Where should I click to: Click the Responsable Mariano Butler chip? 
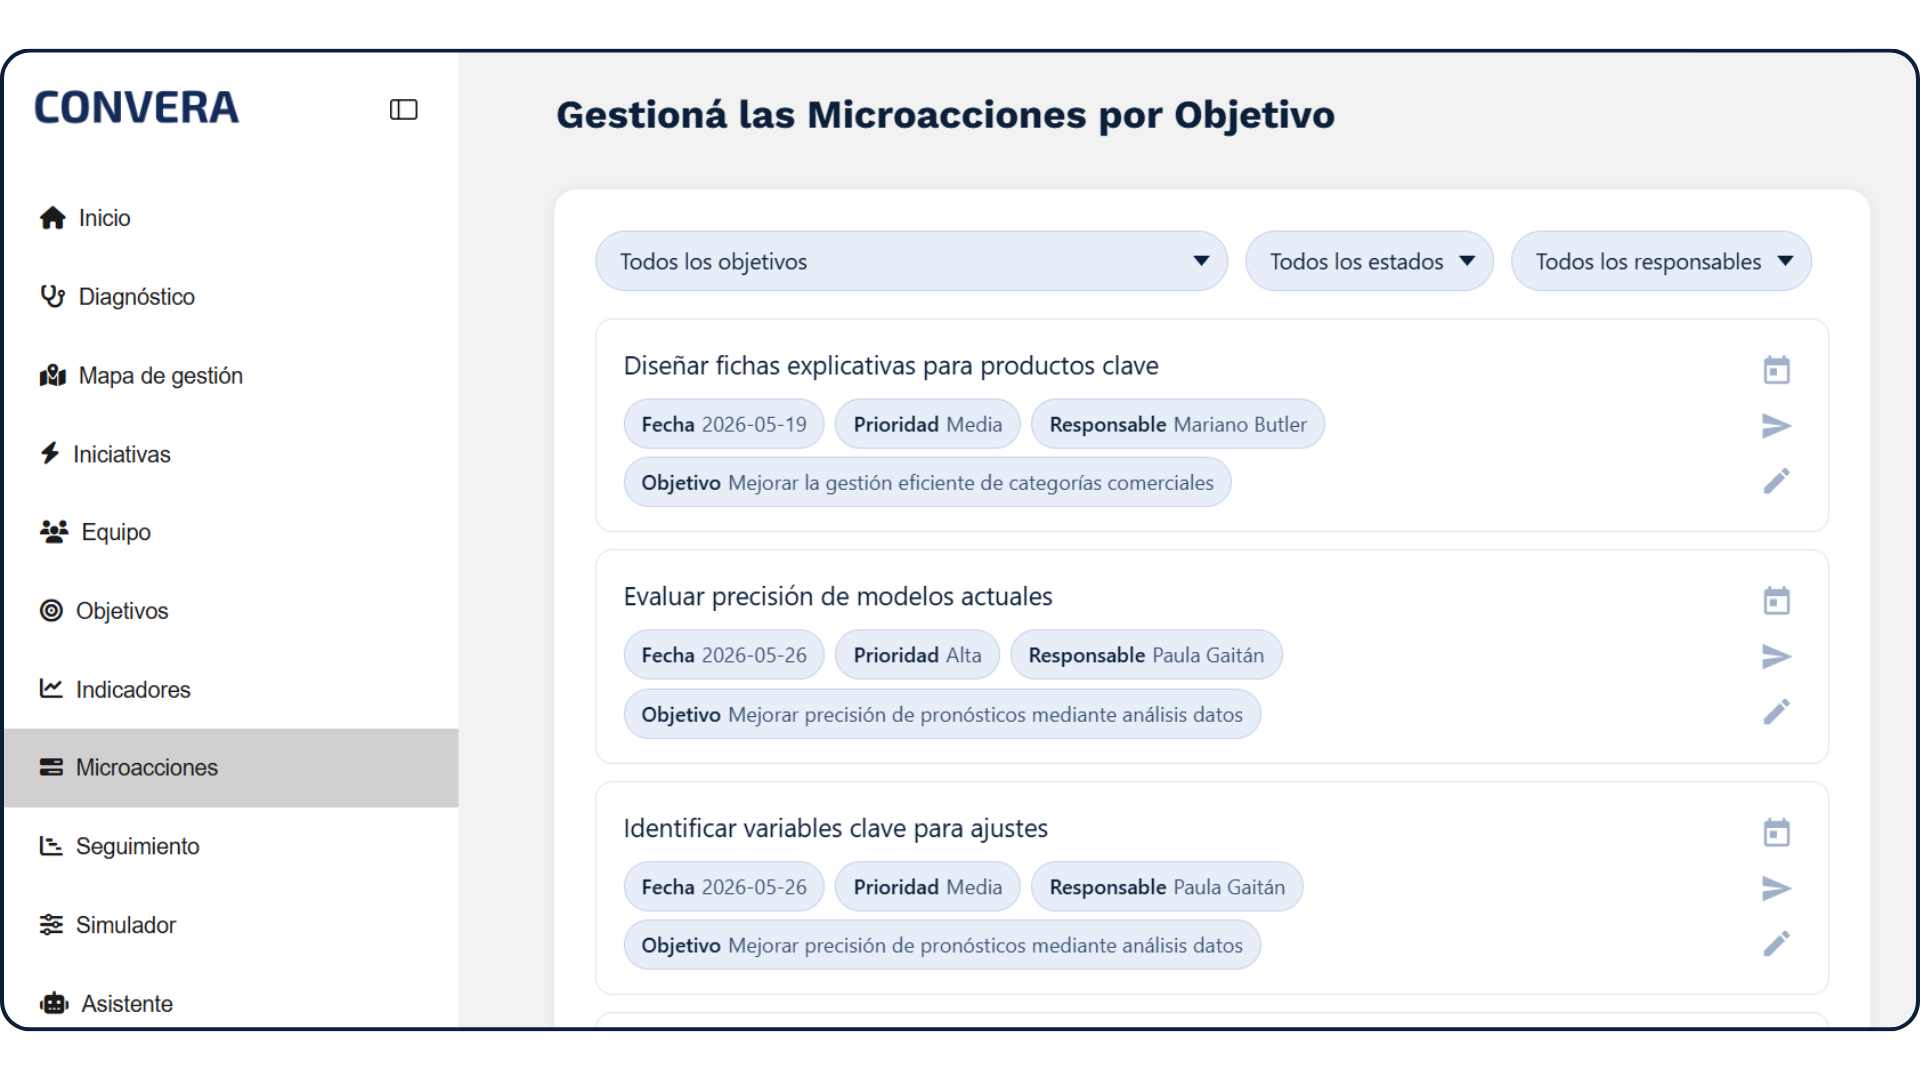pos(1178,424)
